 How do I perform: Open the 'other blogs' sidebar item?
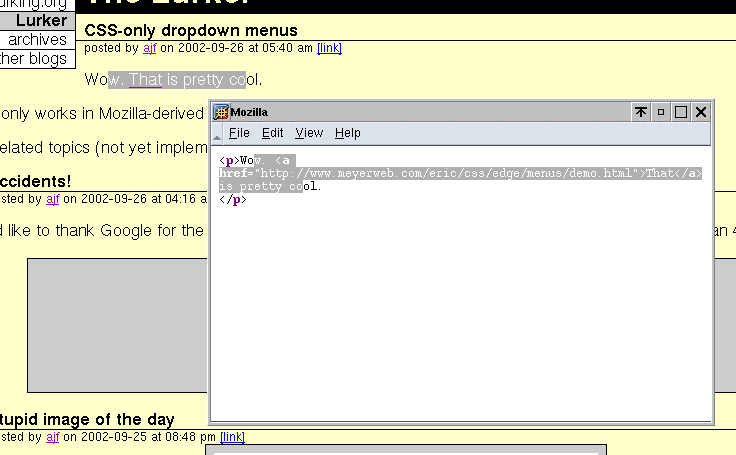click(34, 59)
